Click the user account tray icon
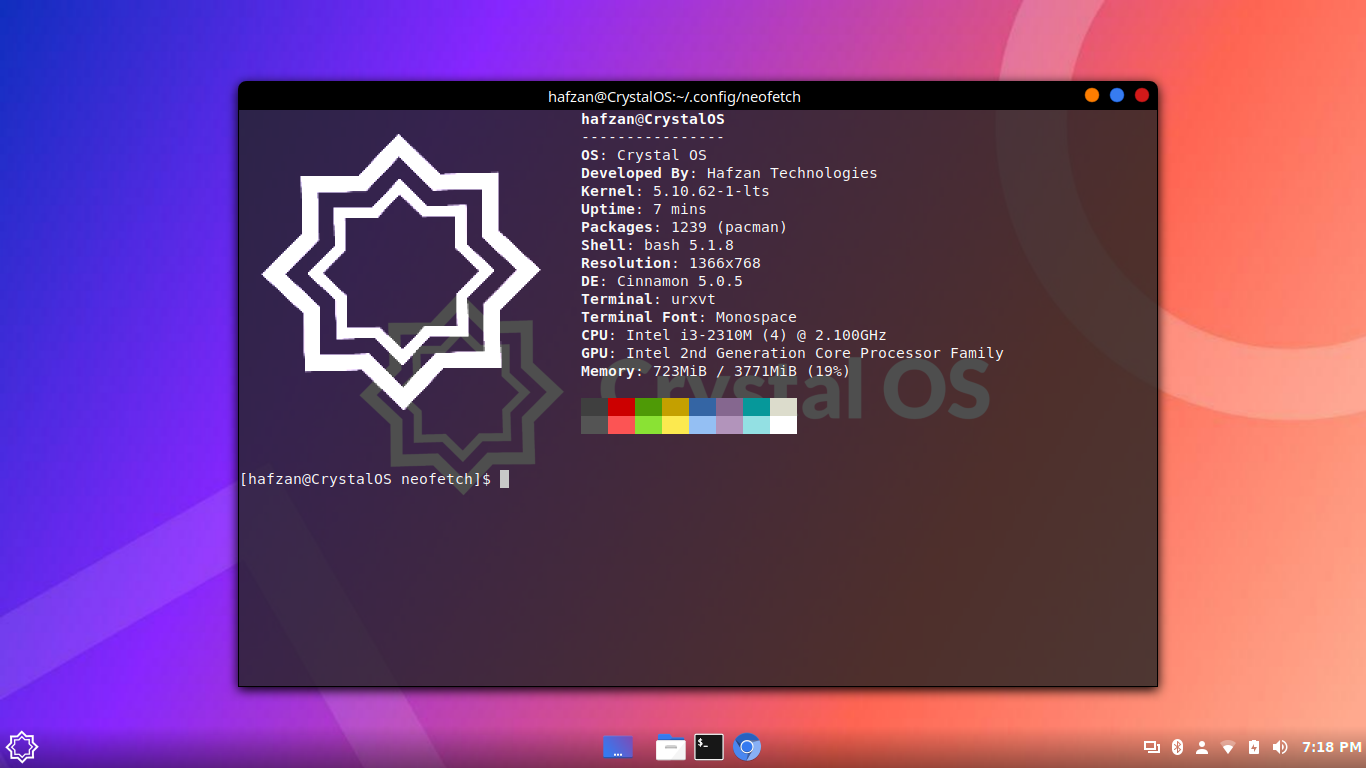Image resolution: width=1366 pixels, height=768 pixels. 1202,747
